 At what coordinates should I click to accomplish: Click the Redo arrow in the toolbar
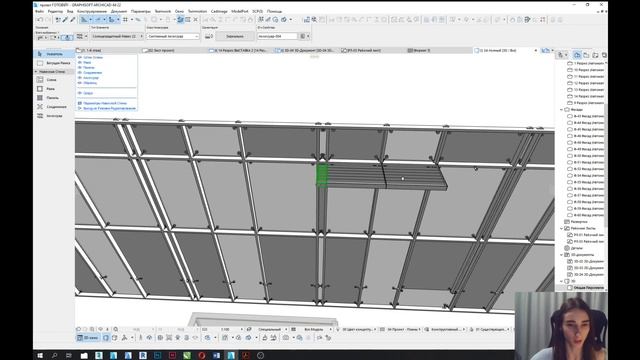(x=48, y=20)
